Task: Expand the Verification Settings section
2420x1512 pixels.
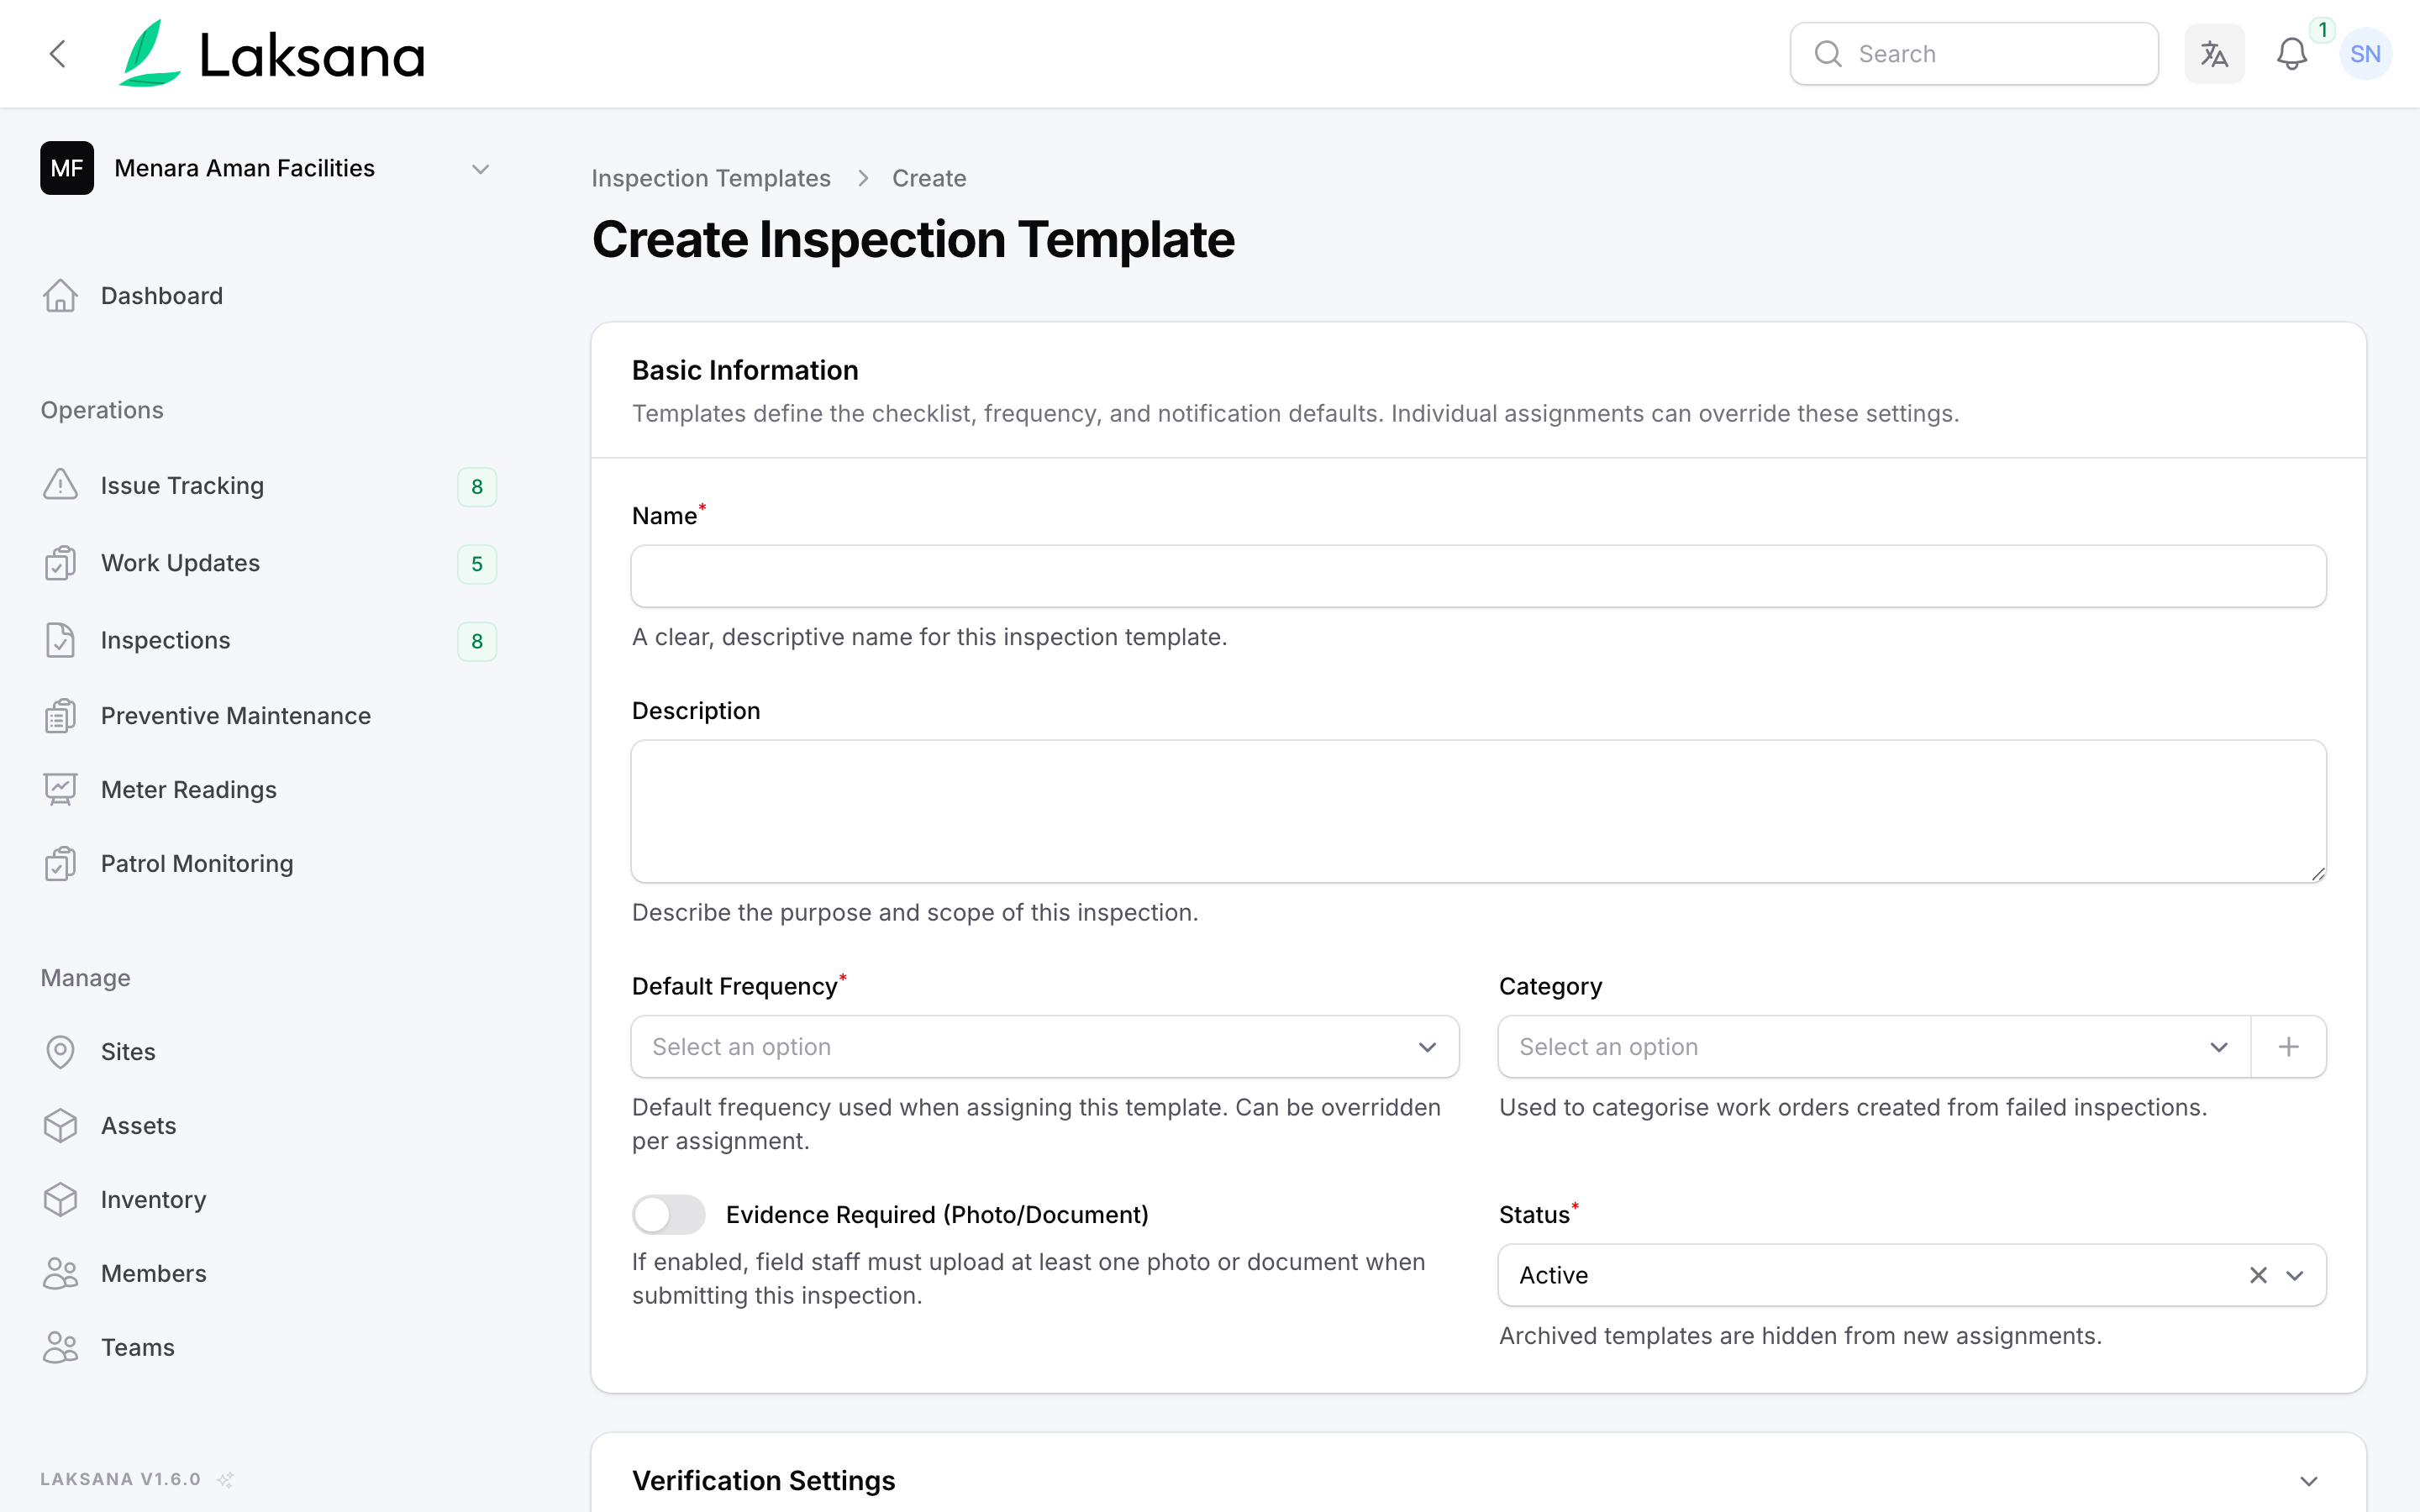Action: click(x=2309, y=1481)
